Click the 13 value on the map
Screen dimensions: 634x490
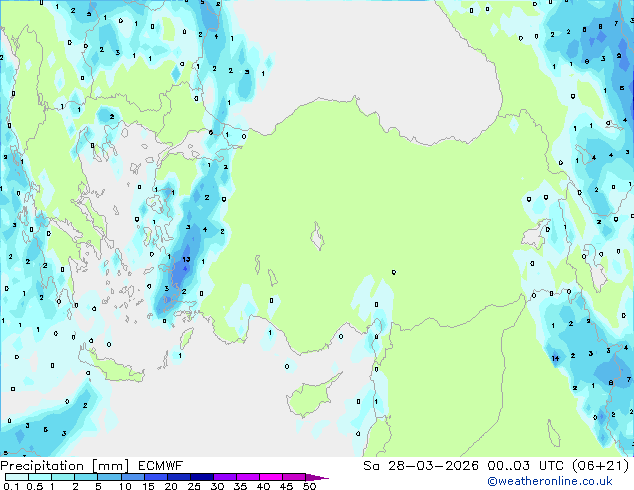[186, 259]
